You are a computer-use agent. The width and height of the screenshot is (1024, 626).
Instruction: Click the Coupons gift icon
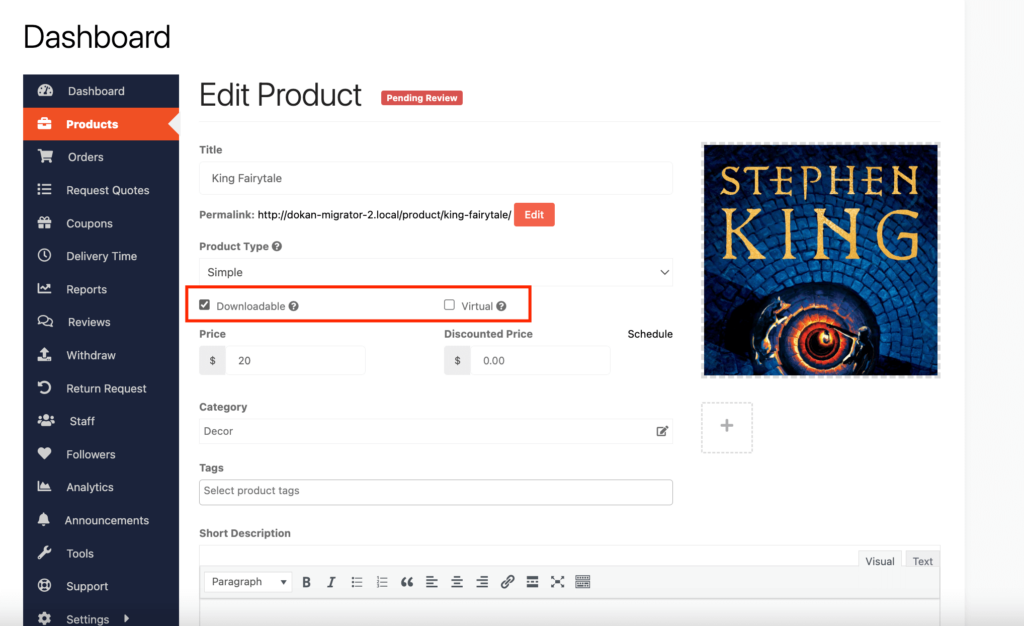click(x=44, y=223)
